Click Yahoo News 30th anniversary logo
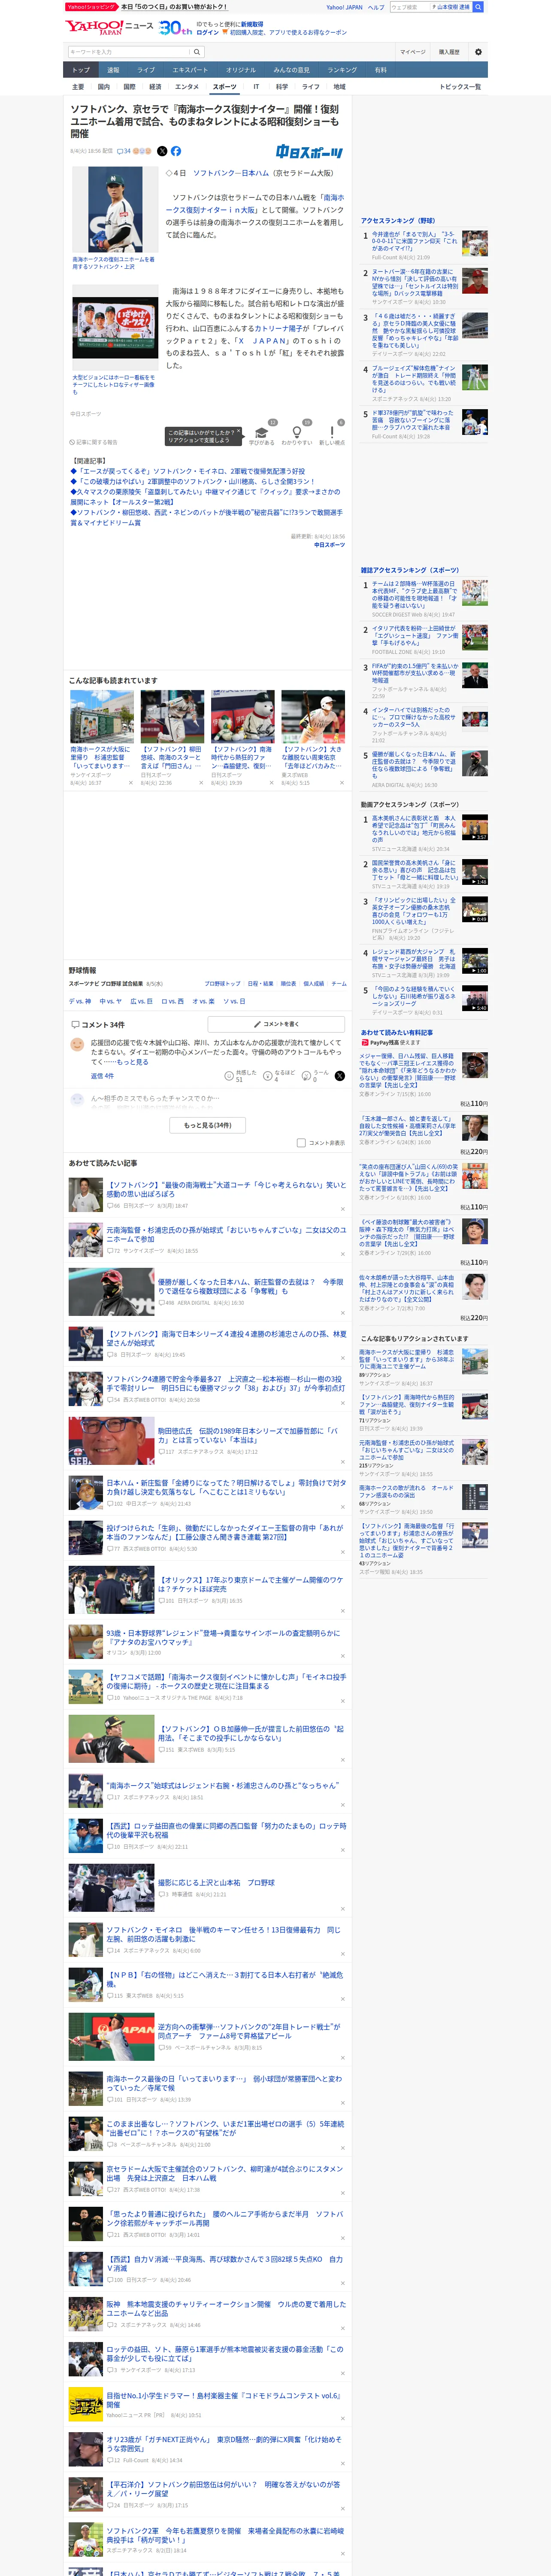This screenshot has width=551, height=2576. (x=175, y=28)
